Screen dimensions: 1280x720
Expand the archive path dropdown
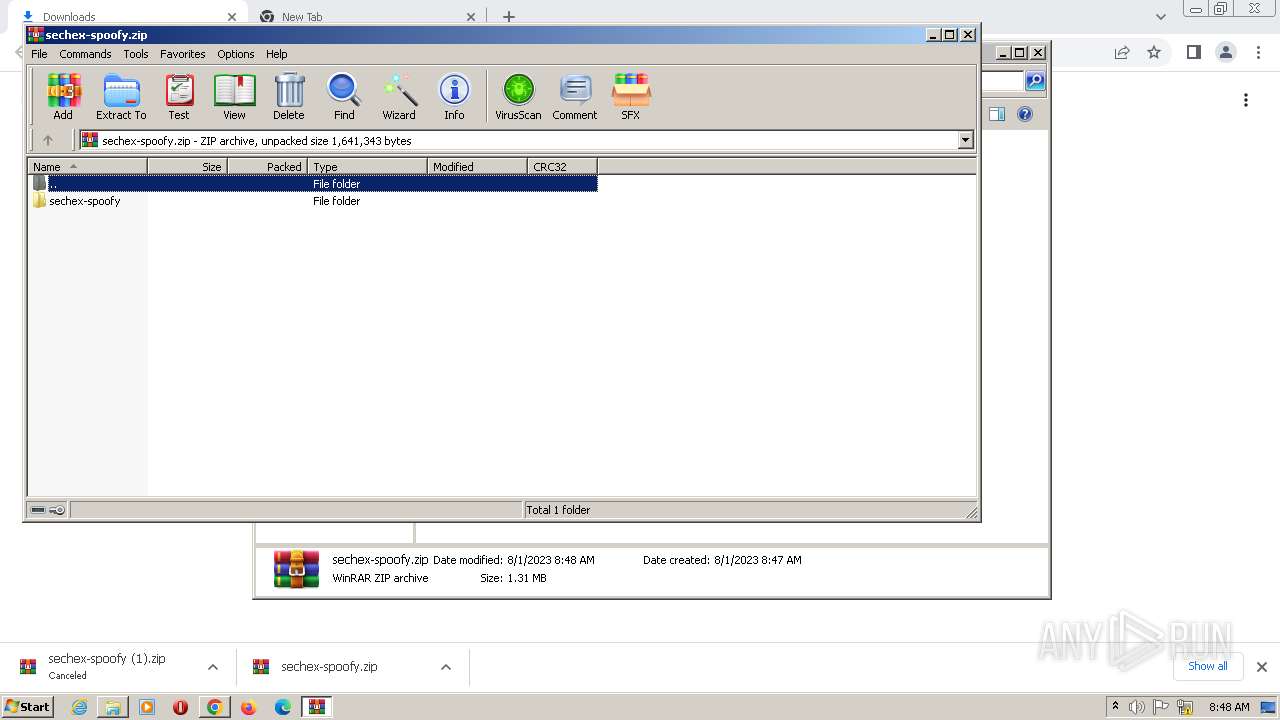(x=966, y=141)
